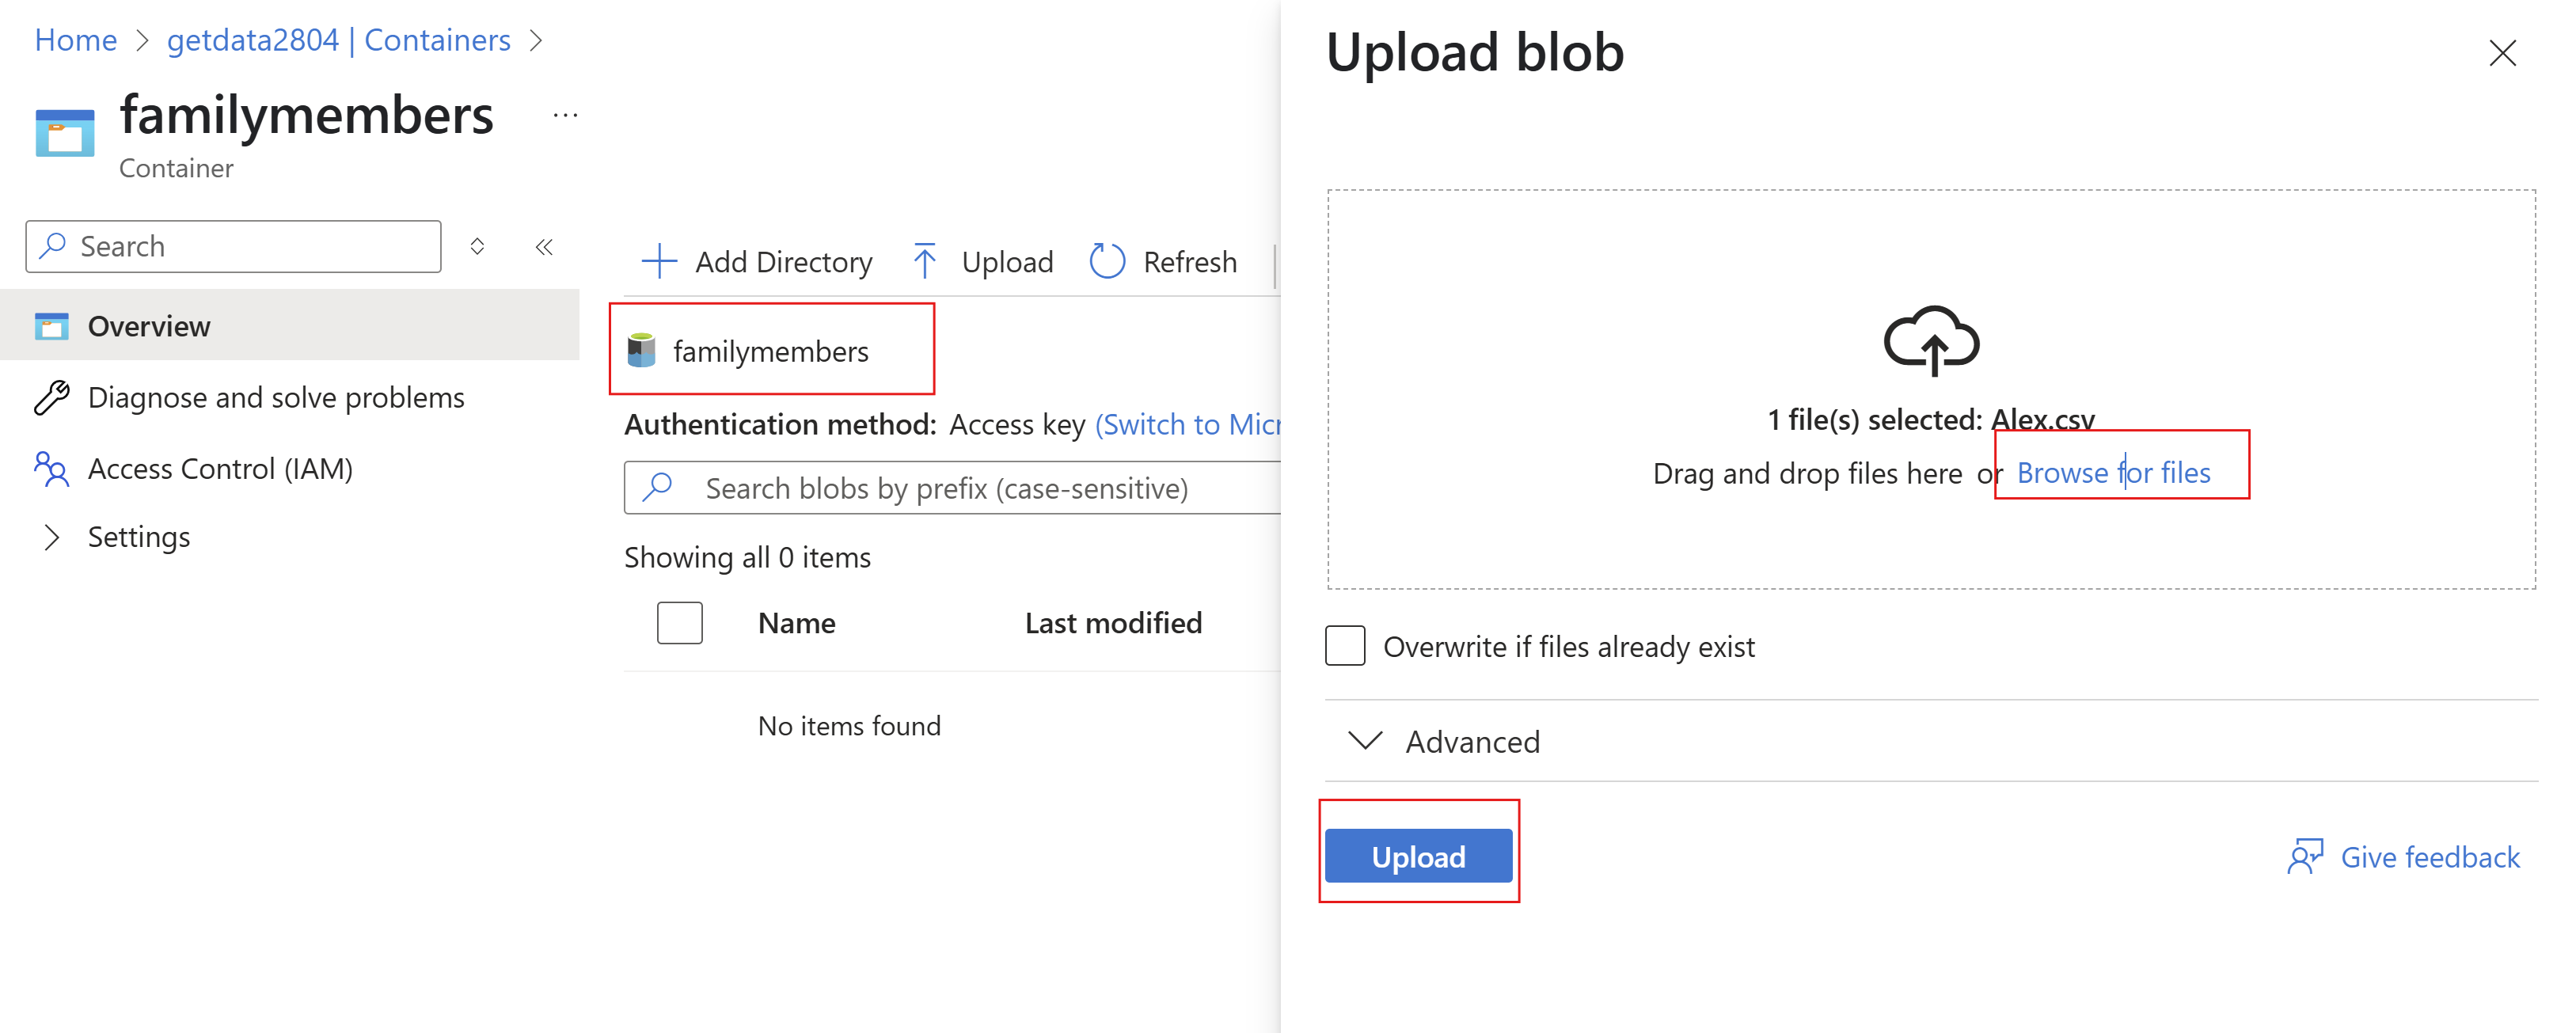Image resolution: width=2576 pixels, height=1033 pixels.
Task: Go to getdata2804 | Containers breadcrumb
Action: click(338, 40)
